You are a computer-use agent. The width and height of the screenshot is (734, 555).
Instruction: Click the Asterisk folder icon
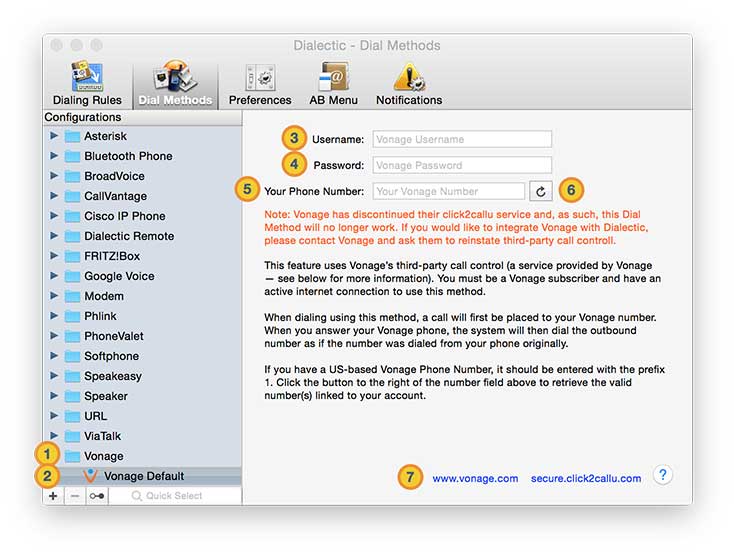click(x=72, y=136)
